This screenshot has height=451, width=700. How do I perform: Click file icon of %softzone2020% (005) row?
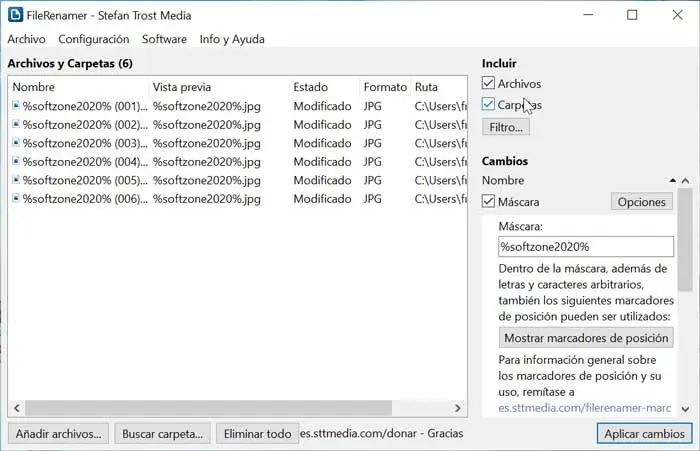click(16, 180)
